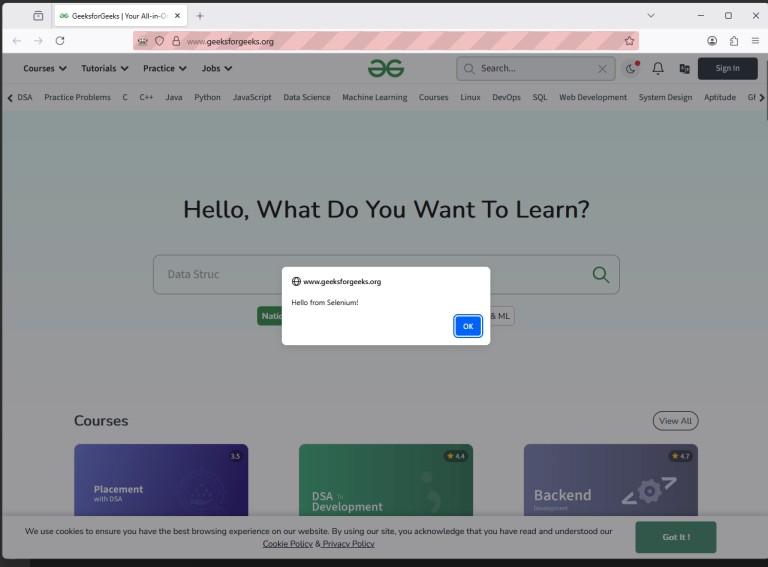The image size is (768, 567).
Task: Open the Placement with DSA course card
Action: tap(161, 480)
